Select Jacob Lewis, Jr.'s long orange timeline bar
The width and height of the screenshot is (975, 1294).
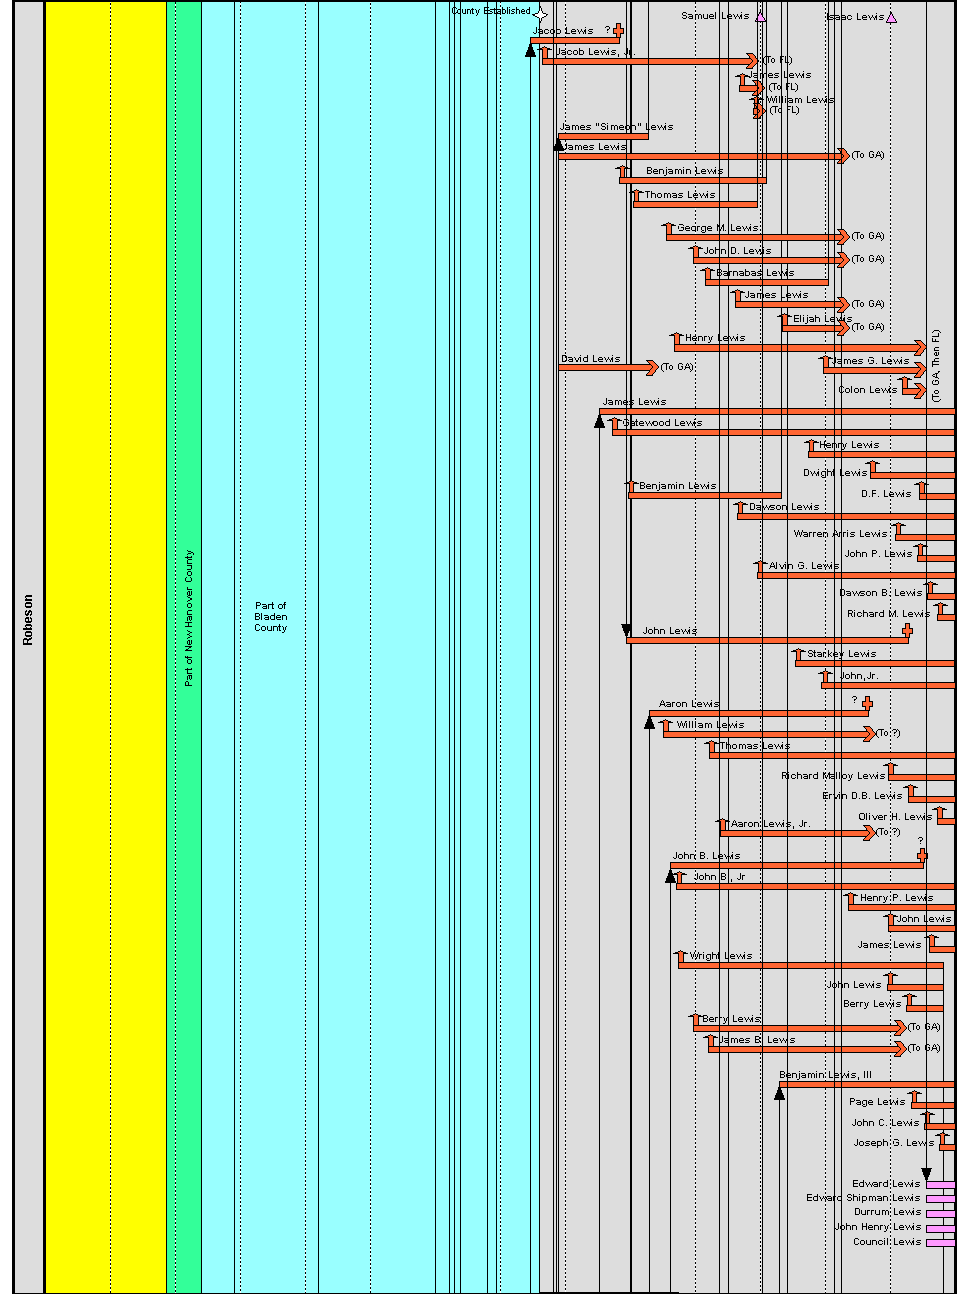650,58
